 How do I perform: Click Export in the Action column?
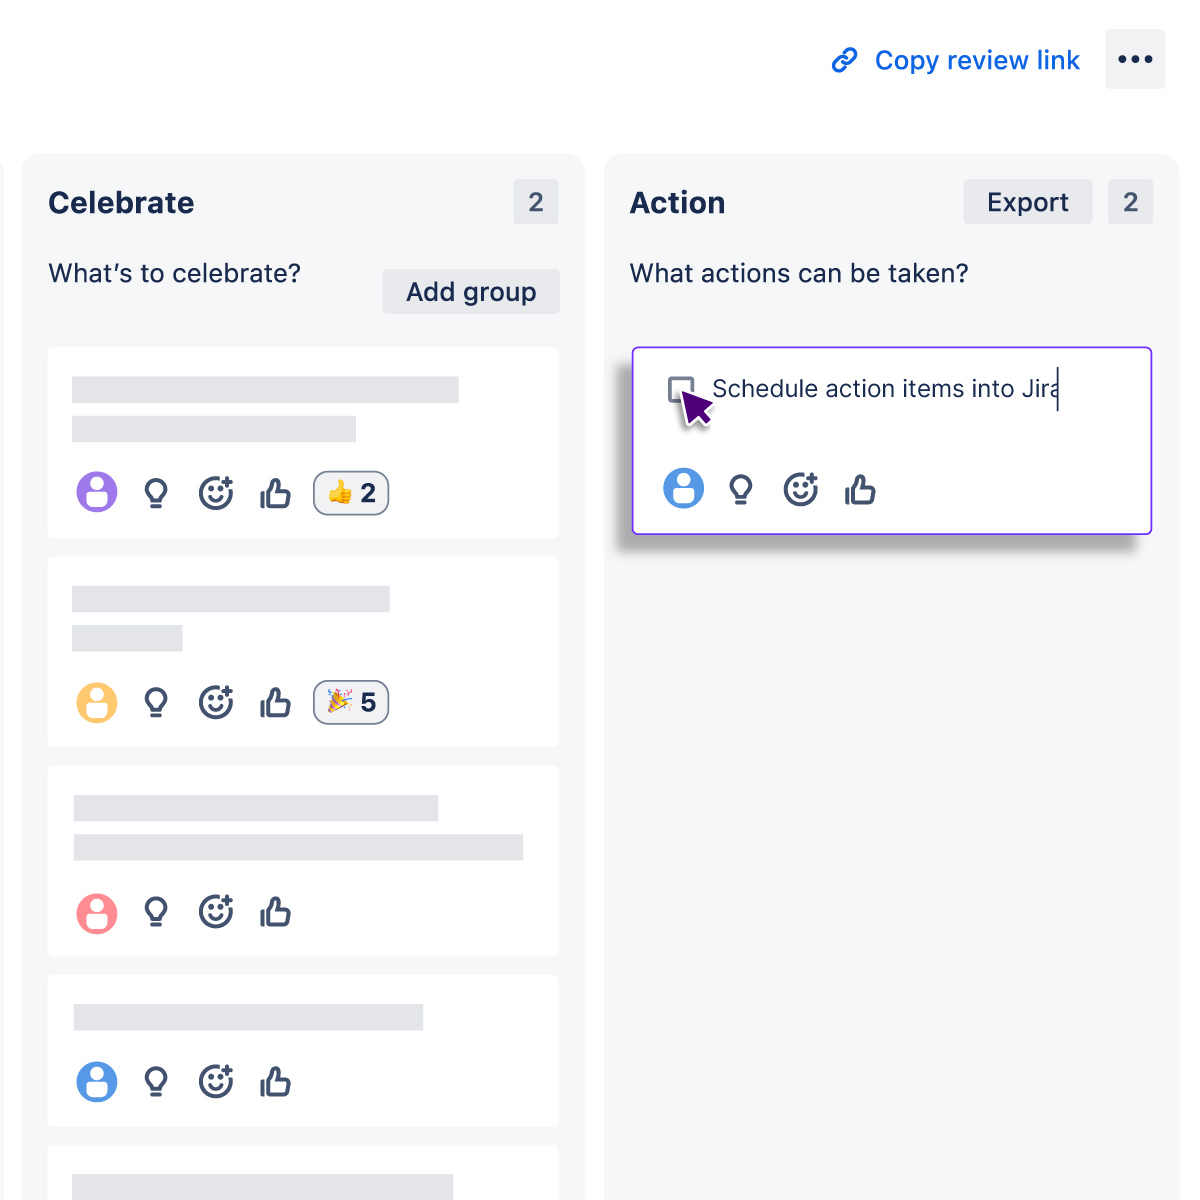[1028, 202]
